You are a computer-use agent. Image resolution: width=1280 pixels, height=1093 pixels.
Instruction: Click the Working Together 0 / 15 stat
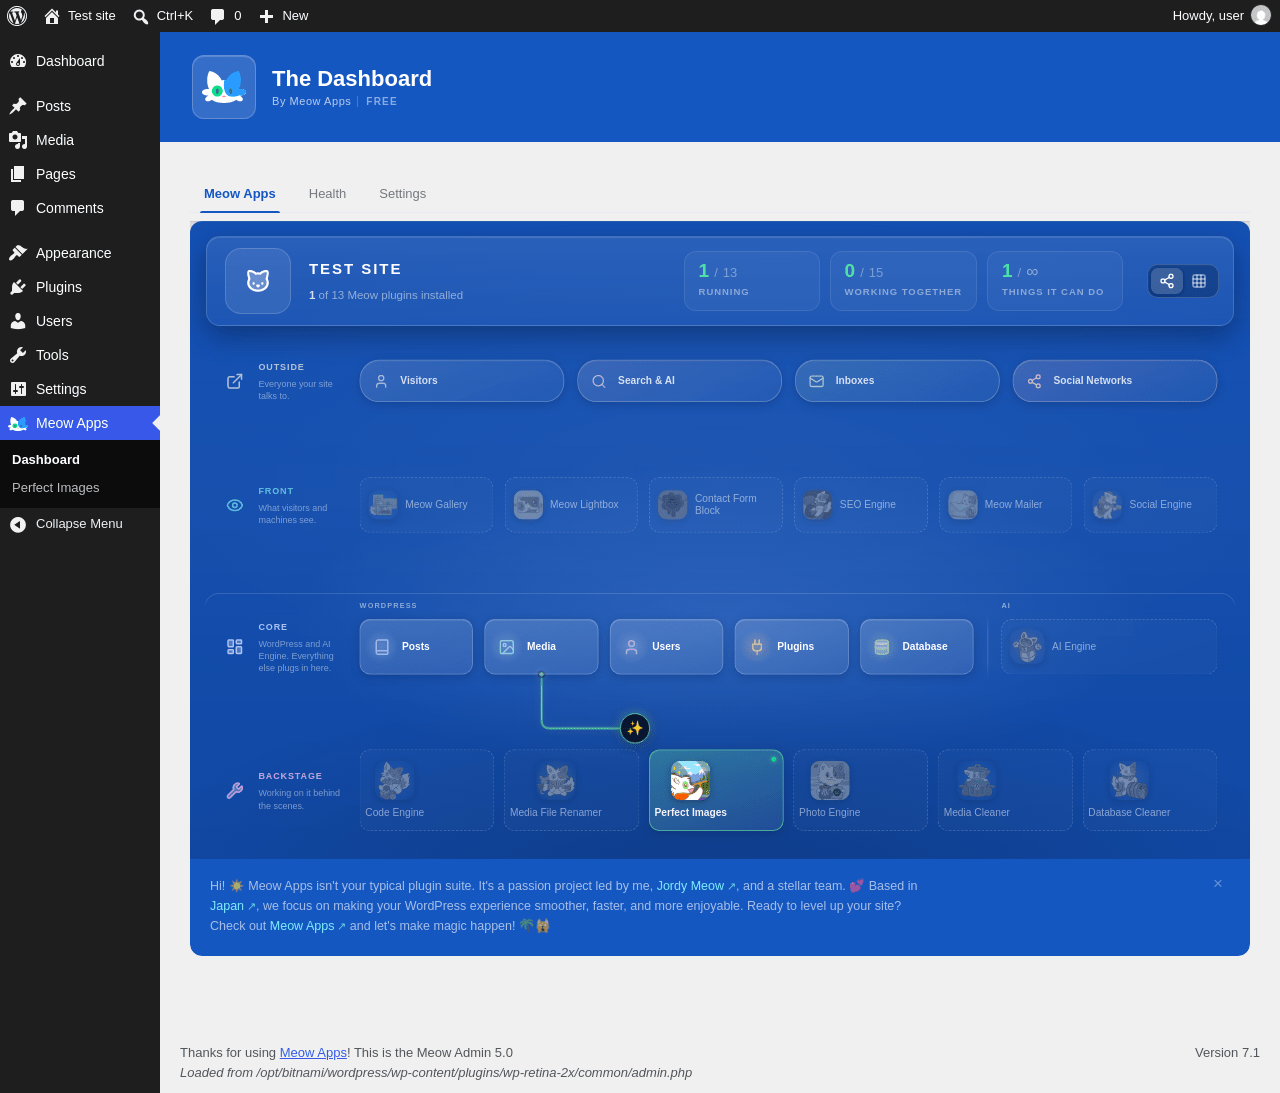pyautogui.click(x=903, y=281)
